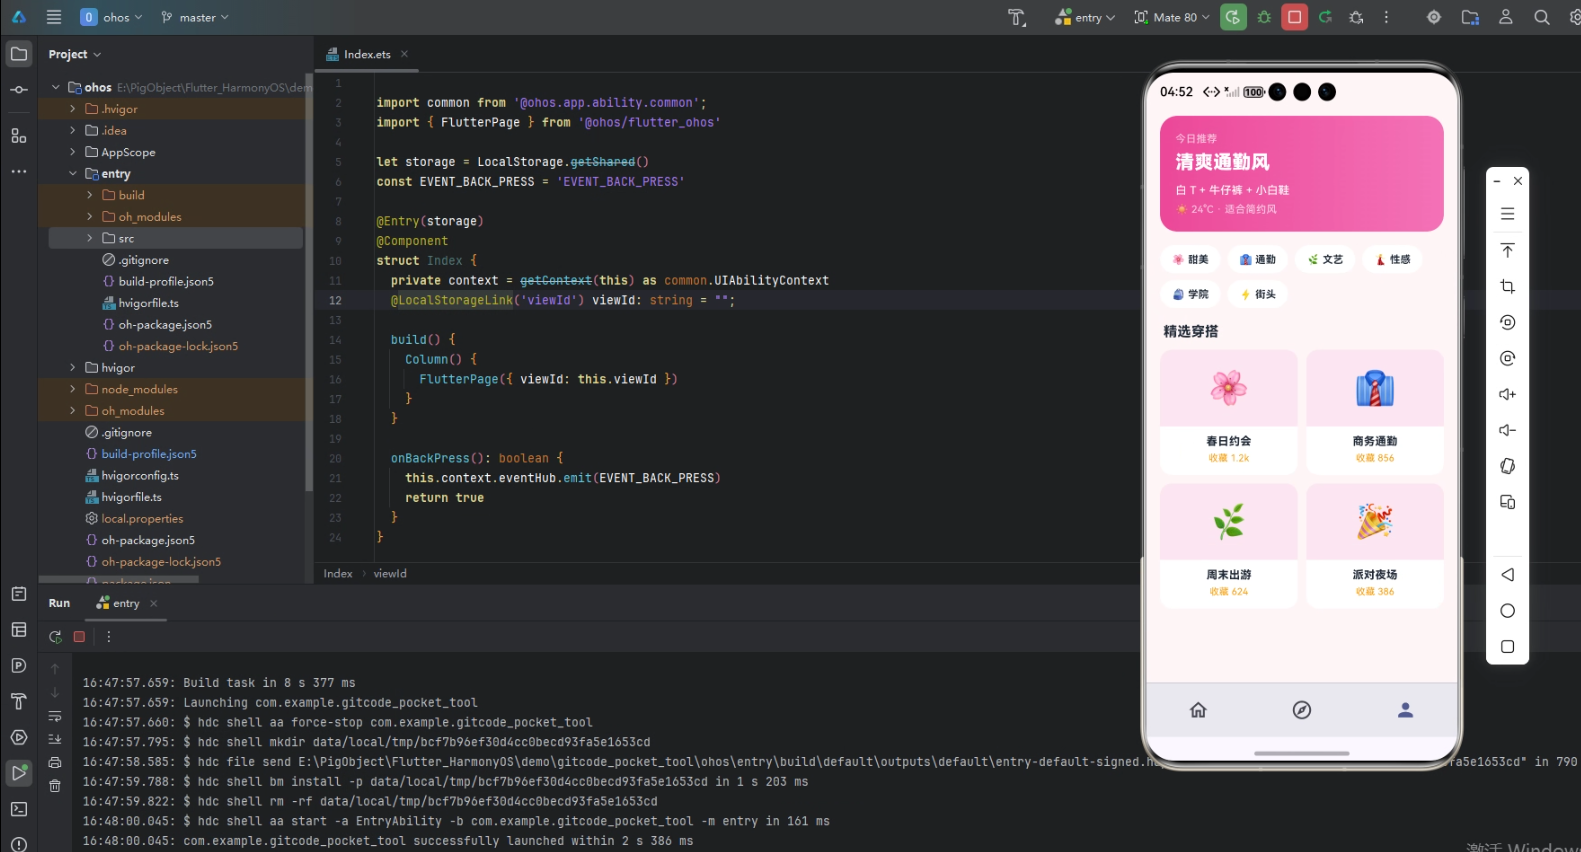Stop the running app with red square

(1295, 17)
